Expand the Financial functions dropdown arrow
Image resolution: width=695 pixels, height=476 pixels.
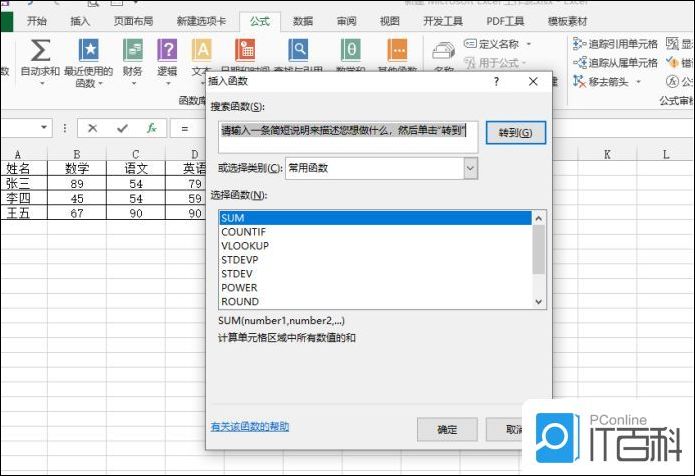(x=133, y=84)
